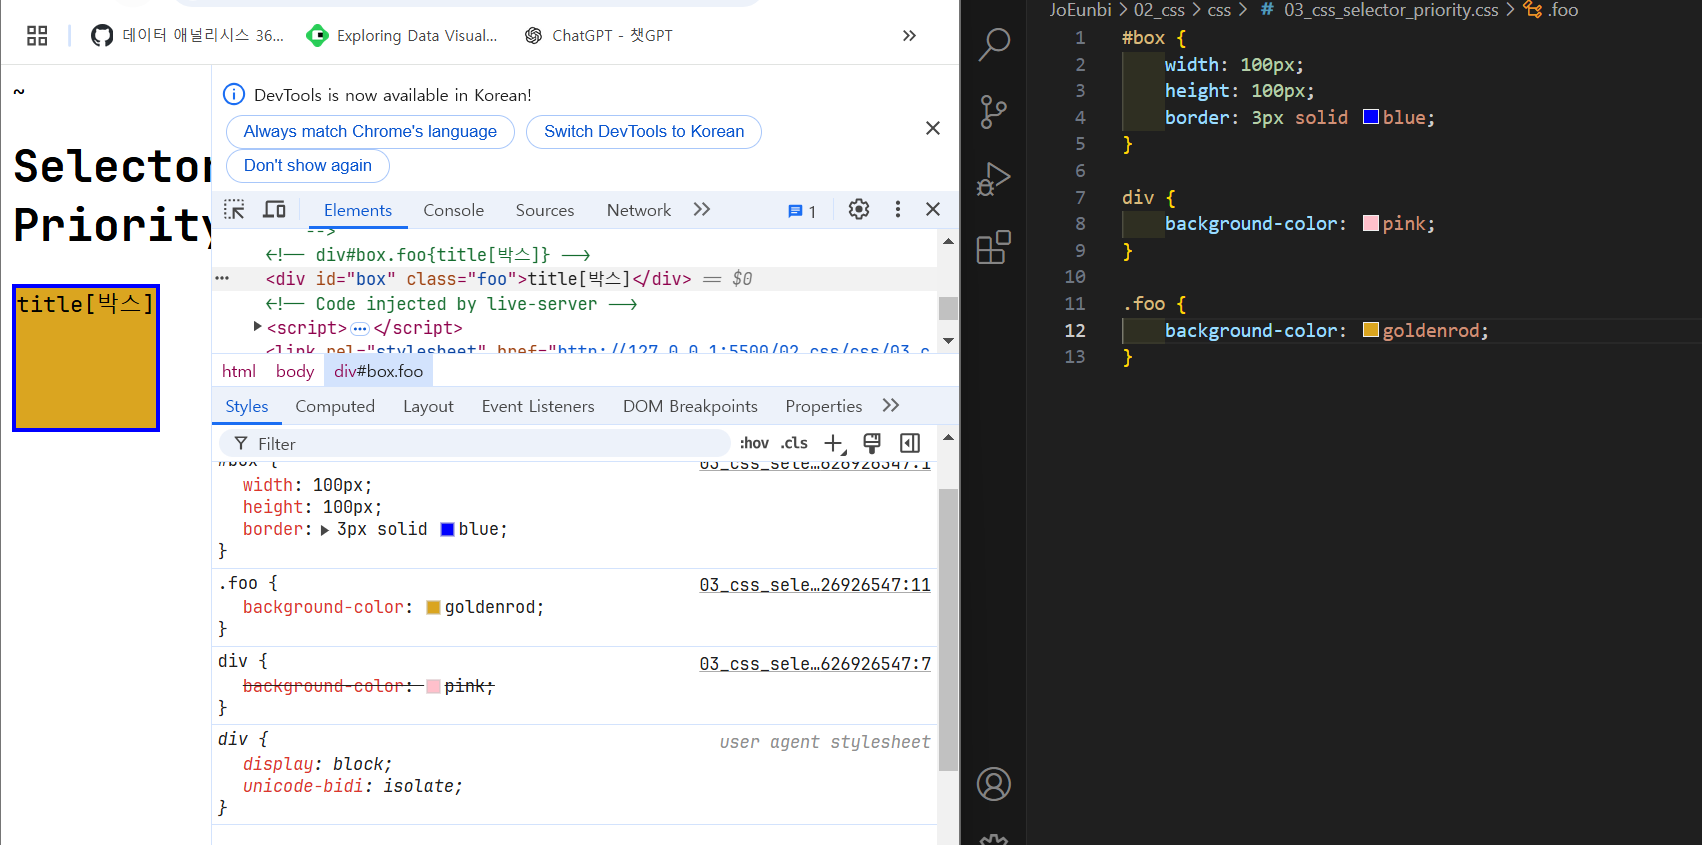Click 03_css_selector_priority.css in the breadcrumb

pyautogui.click(x=1391, y=10)
